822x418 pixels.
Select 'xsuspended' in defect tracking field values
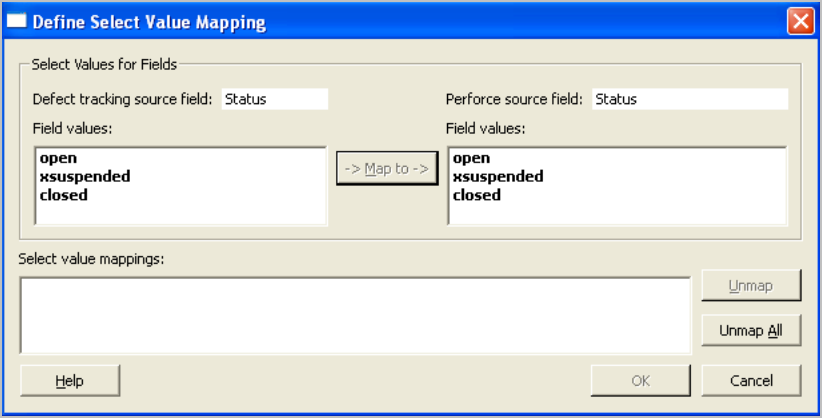[85, 177]
